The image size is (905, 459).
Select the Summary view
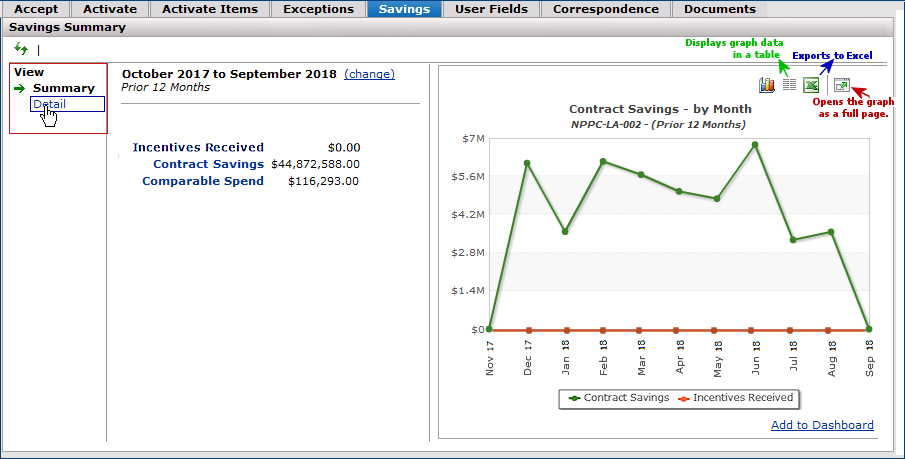point(63,88)
